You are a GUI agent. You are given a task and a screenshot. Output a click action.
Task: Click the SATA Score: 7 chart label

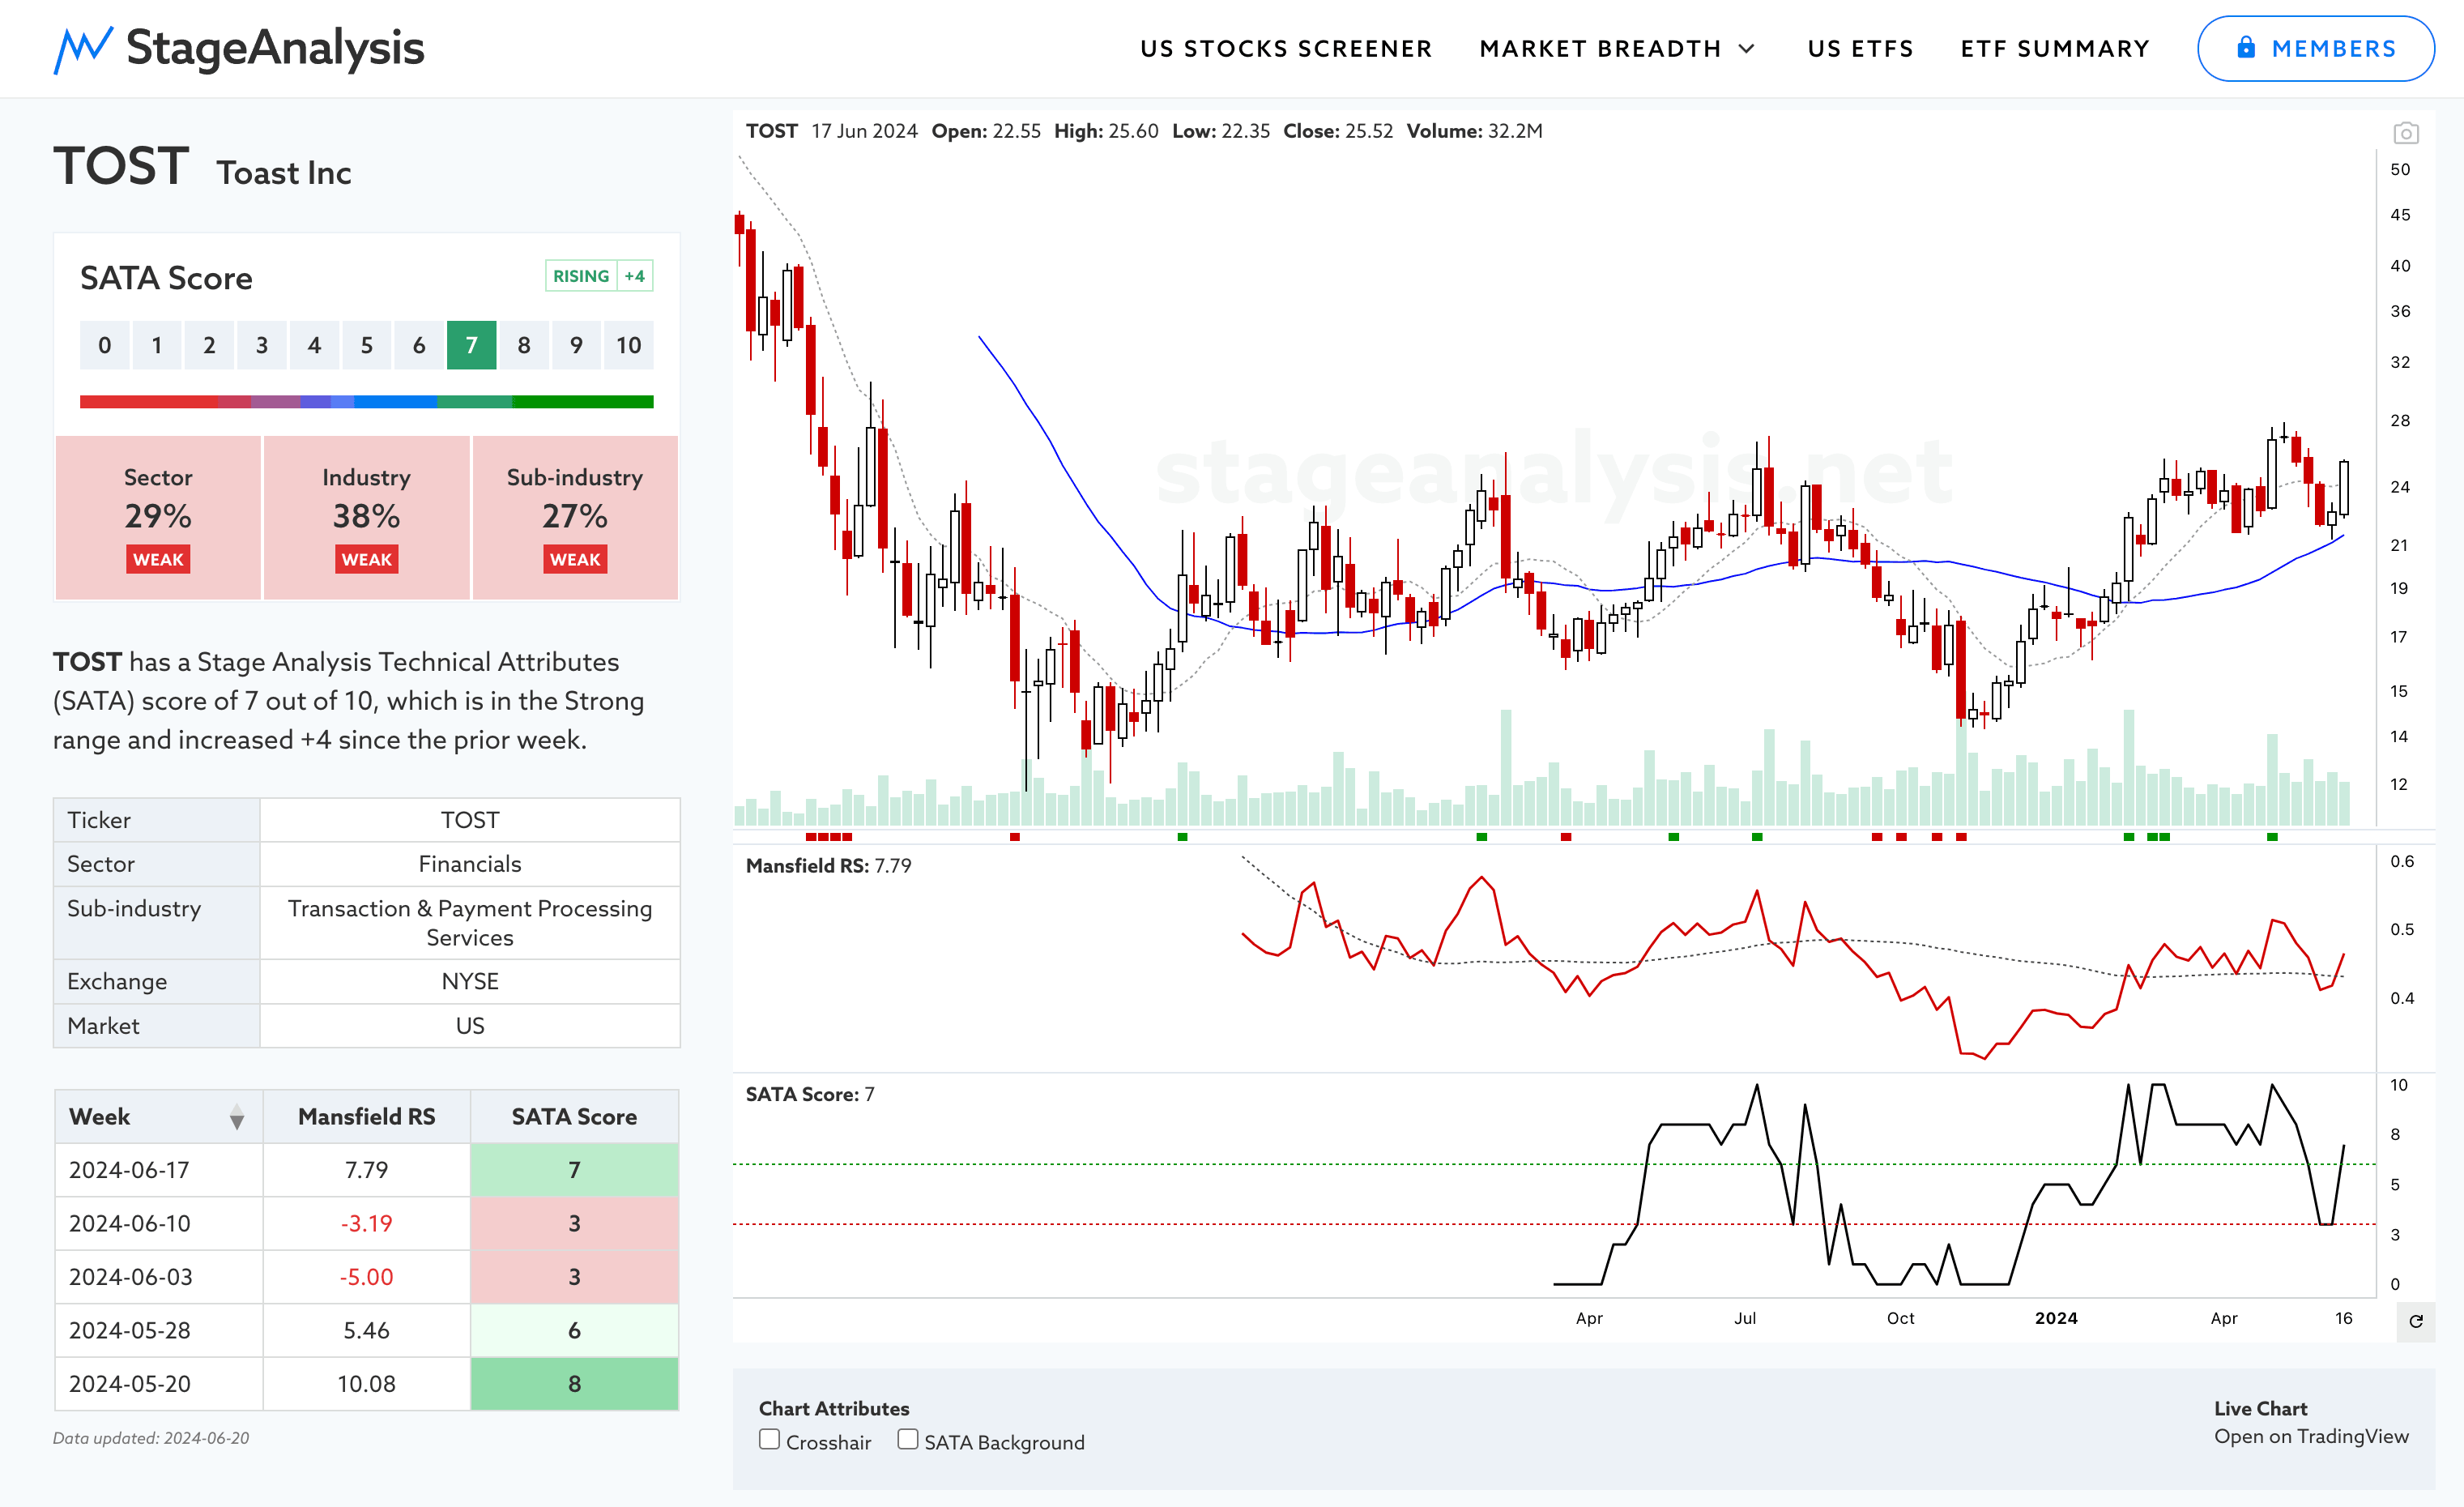809,1095
